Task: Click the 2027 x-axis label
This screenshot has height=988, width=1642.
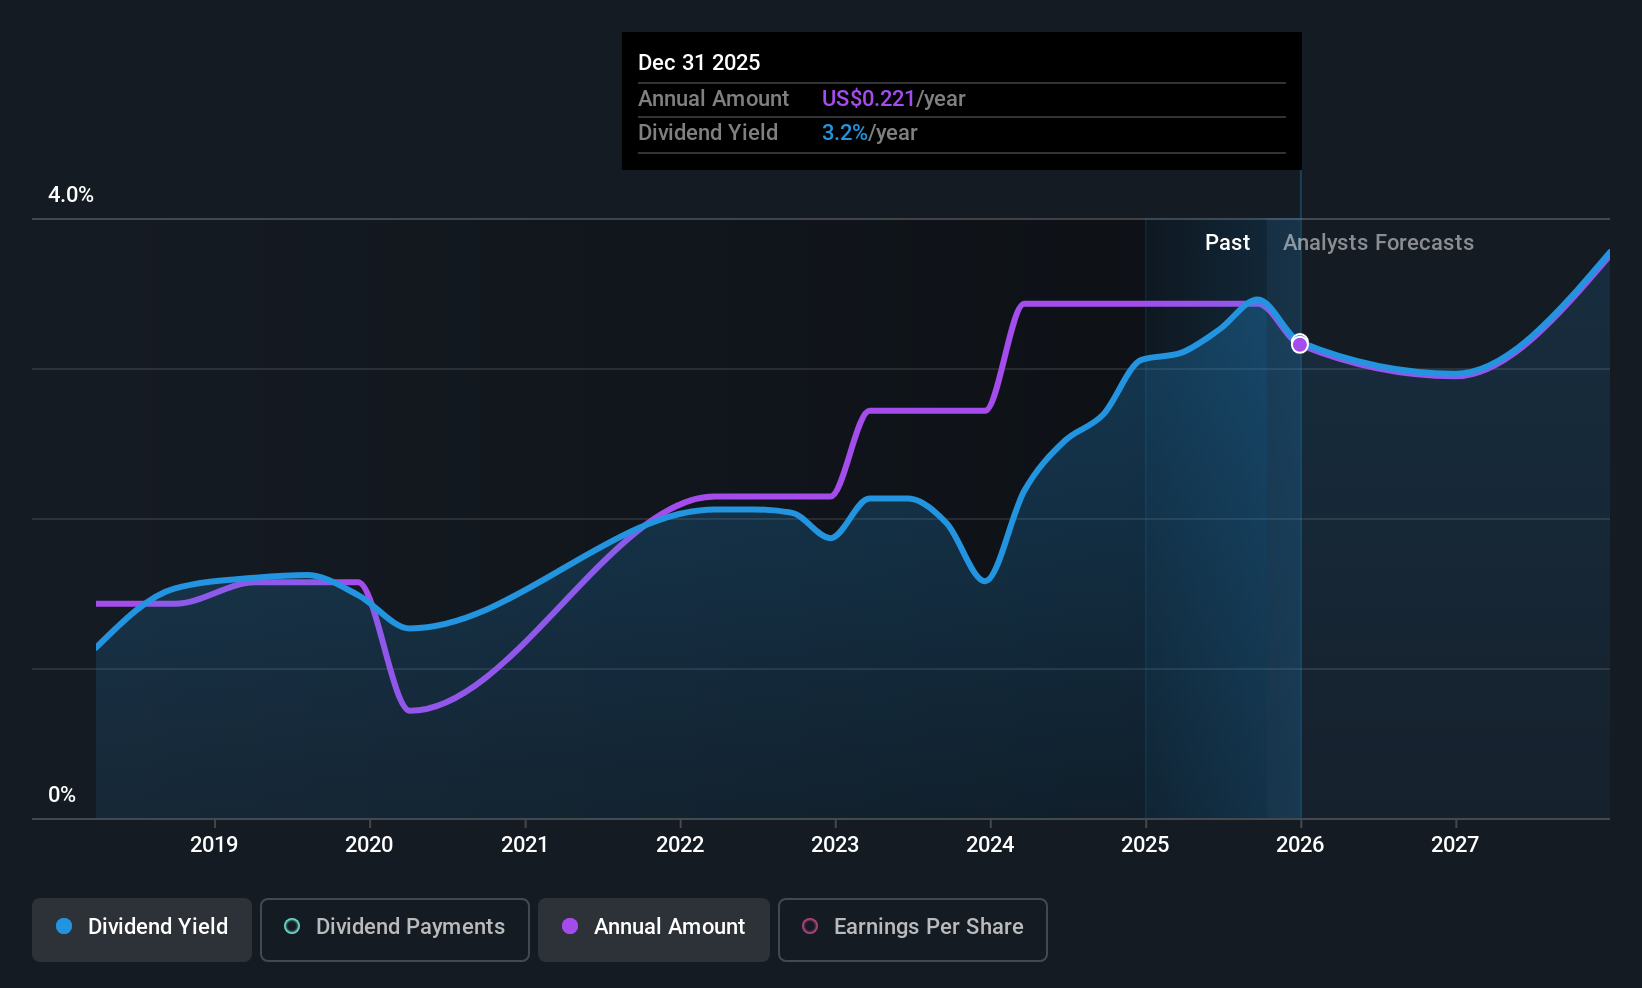Action: click(1455, 844)
